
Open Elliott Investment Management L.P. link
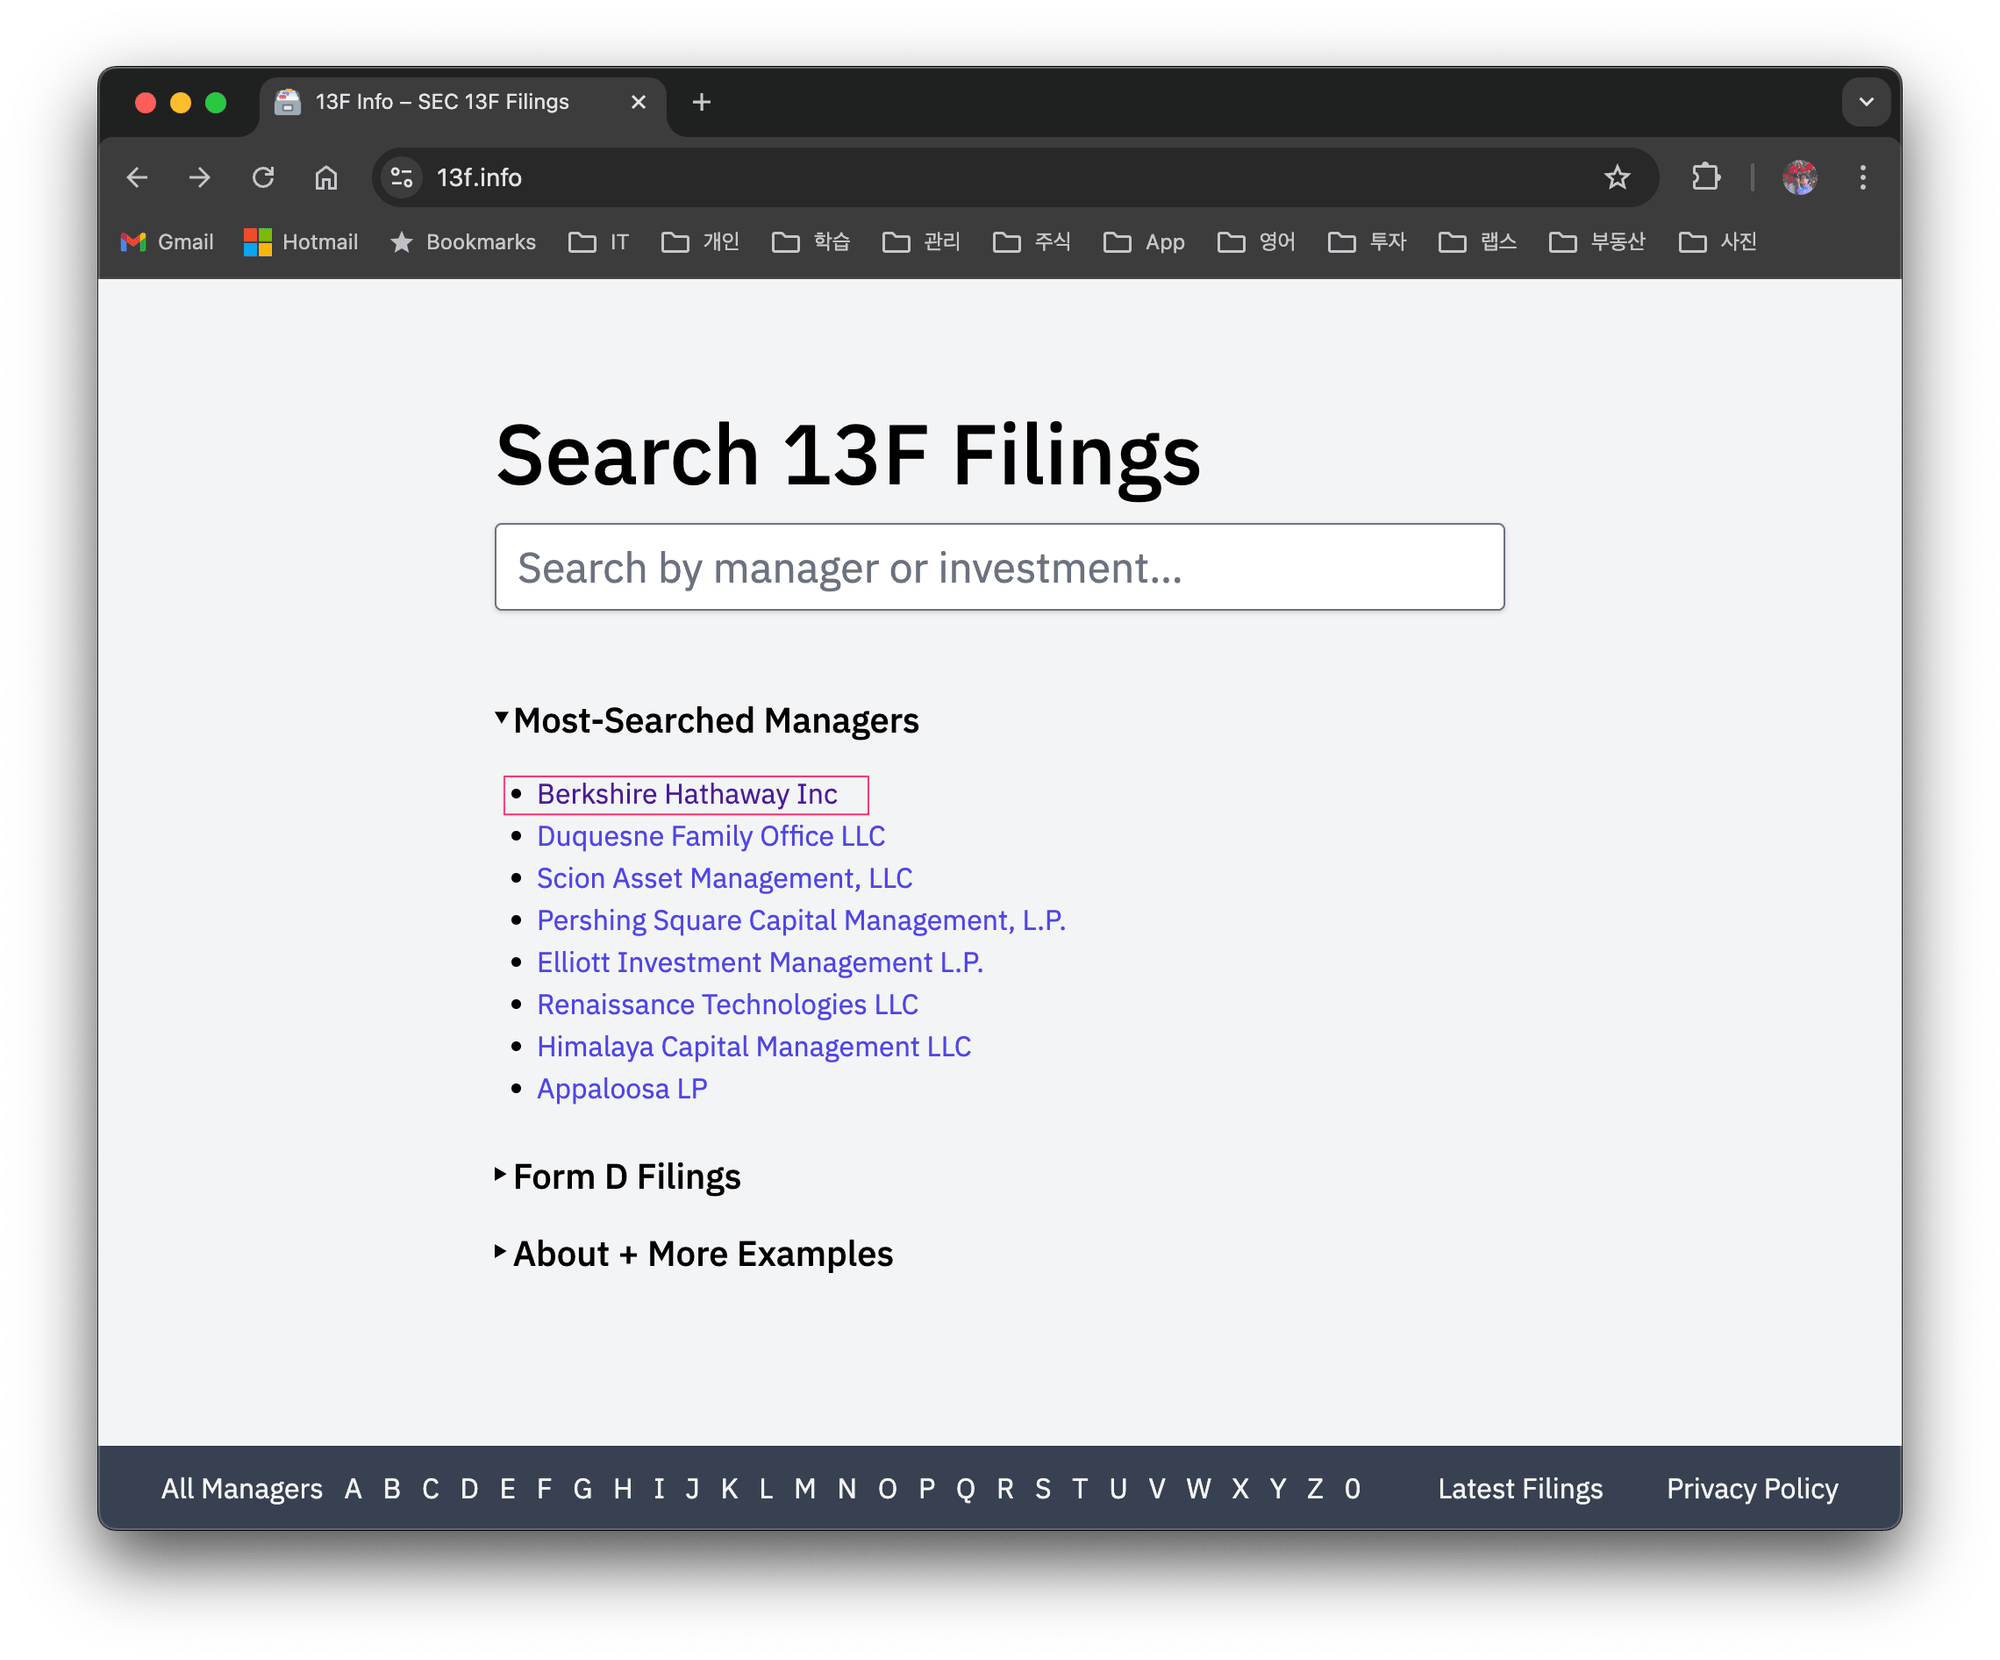(x=760, y=962)
